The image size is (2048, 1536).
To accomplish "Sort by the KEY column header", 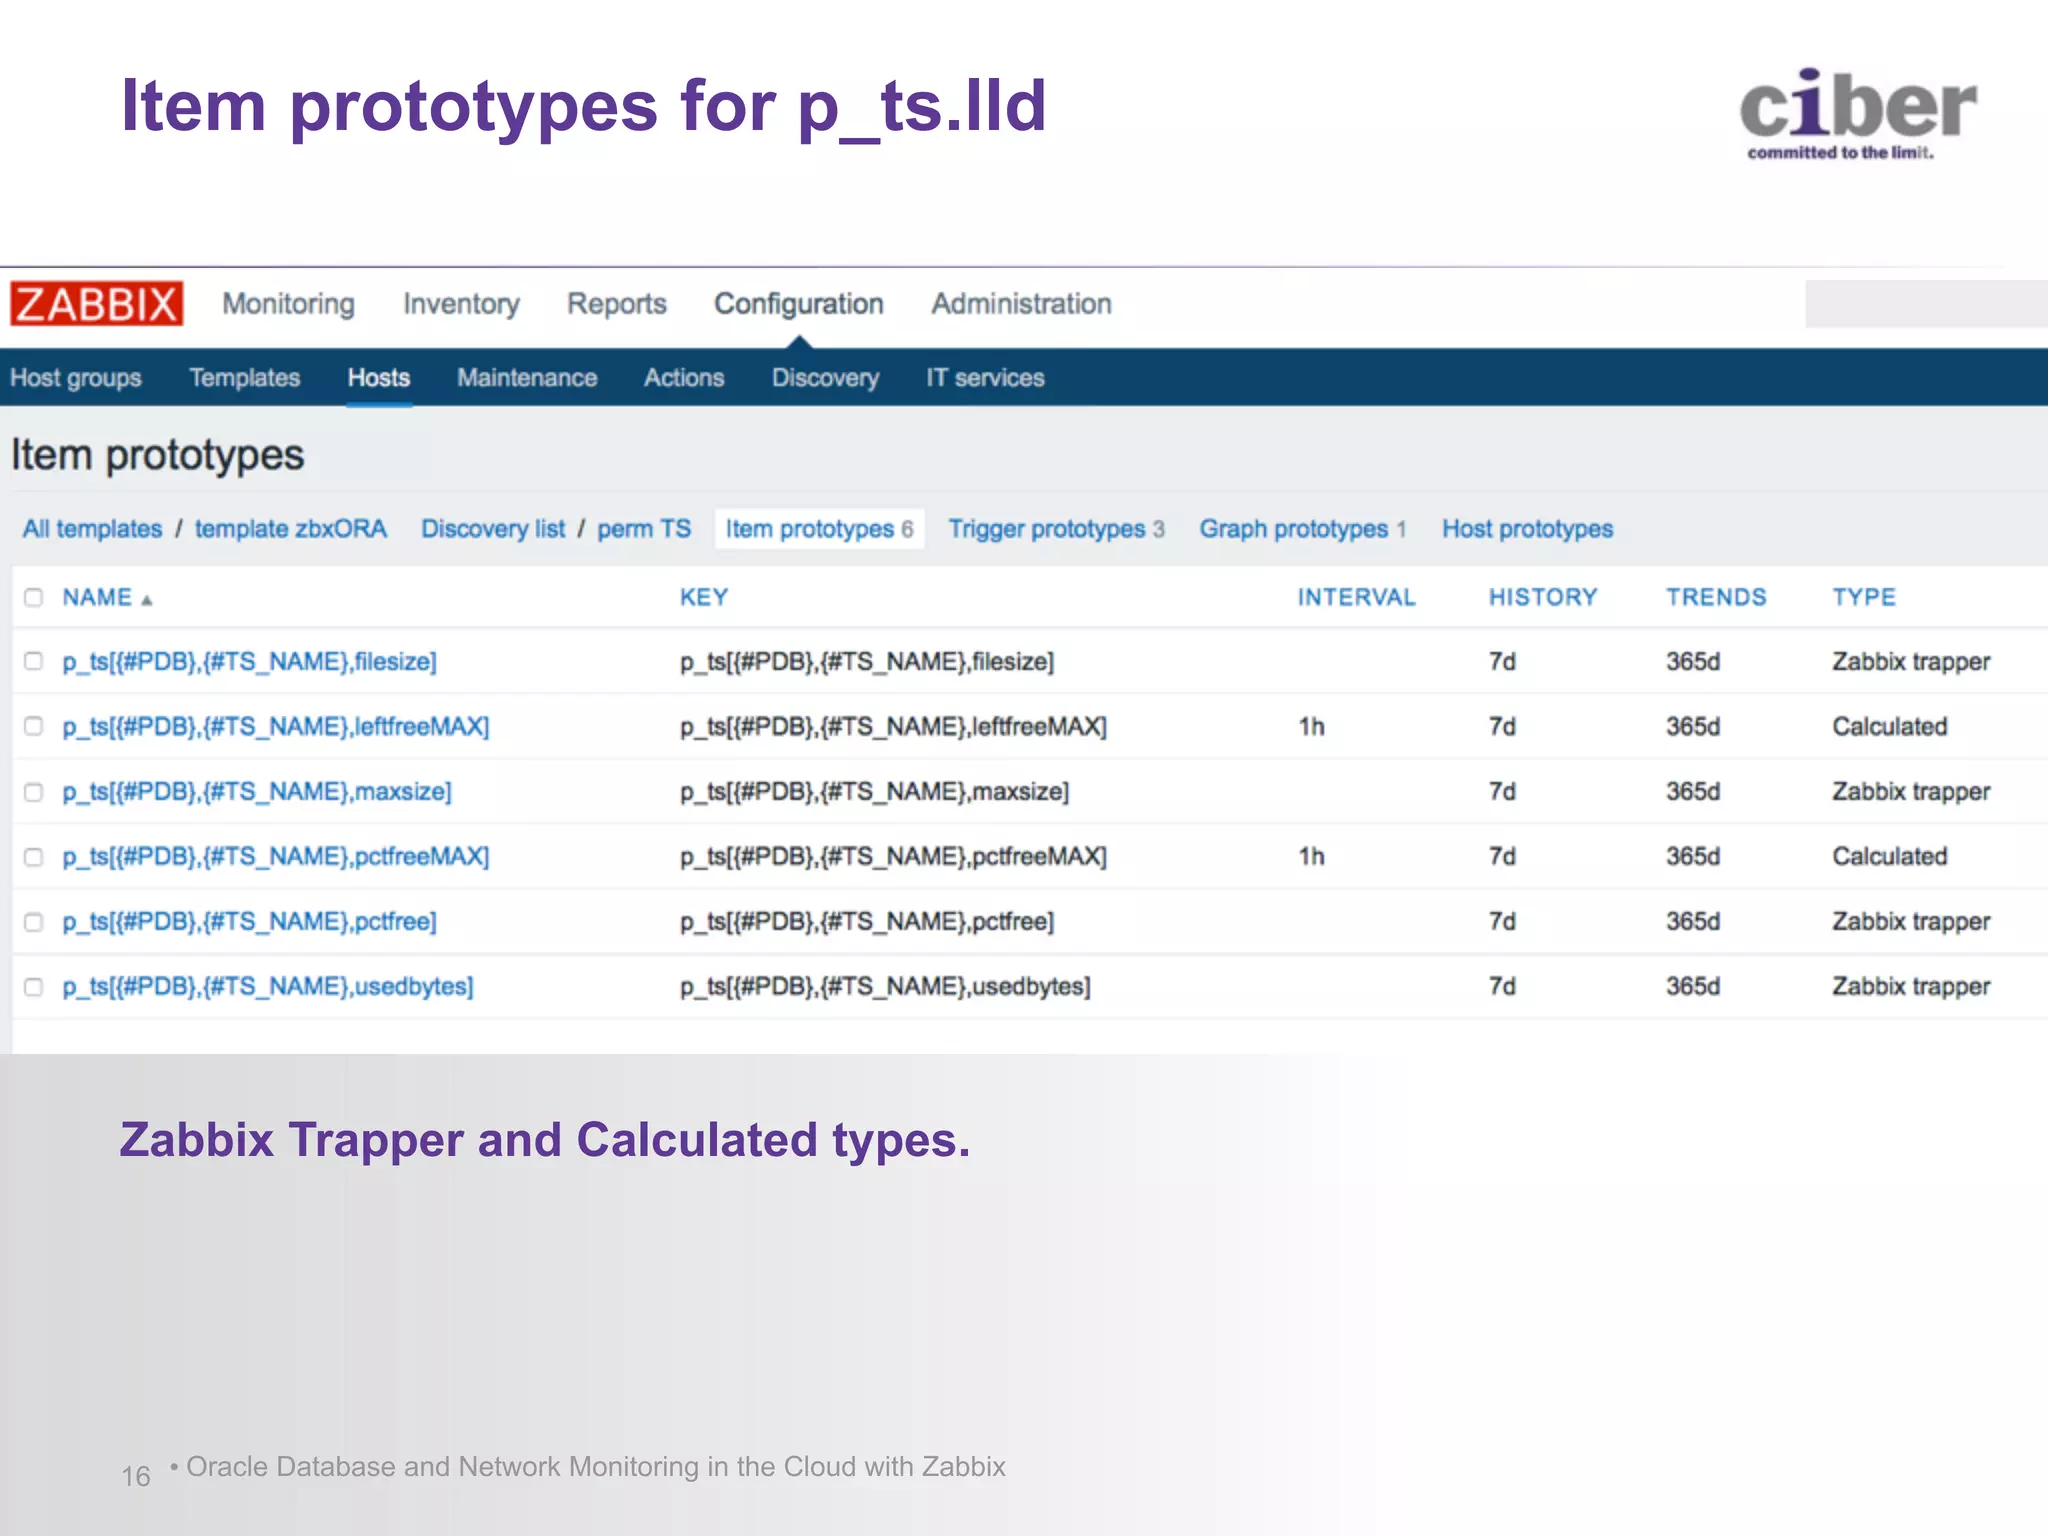I will point(704,598).
